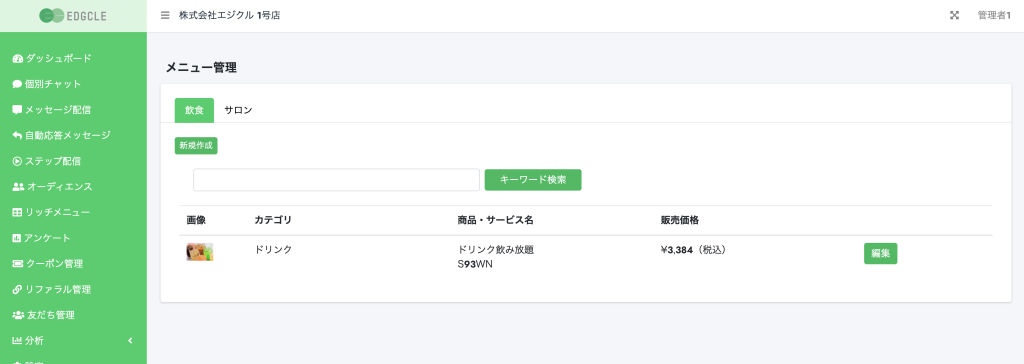Open リッチメニュー grid icon
The image size is (1024, 364).
17,212
